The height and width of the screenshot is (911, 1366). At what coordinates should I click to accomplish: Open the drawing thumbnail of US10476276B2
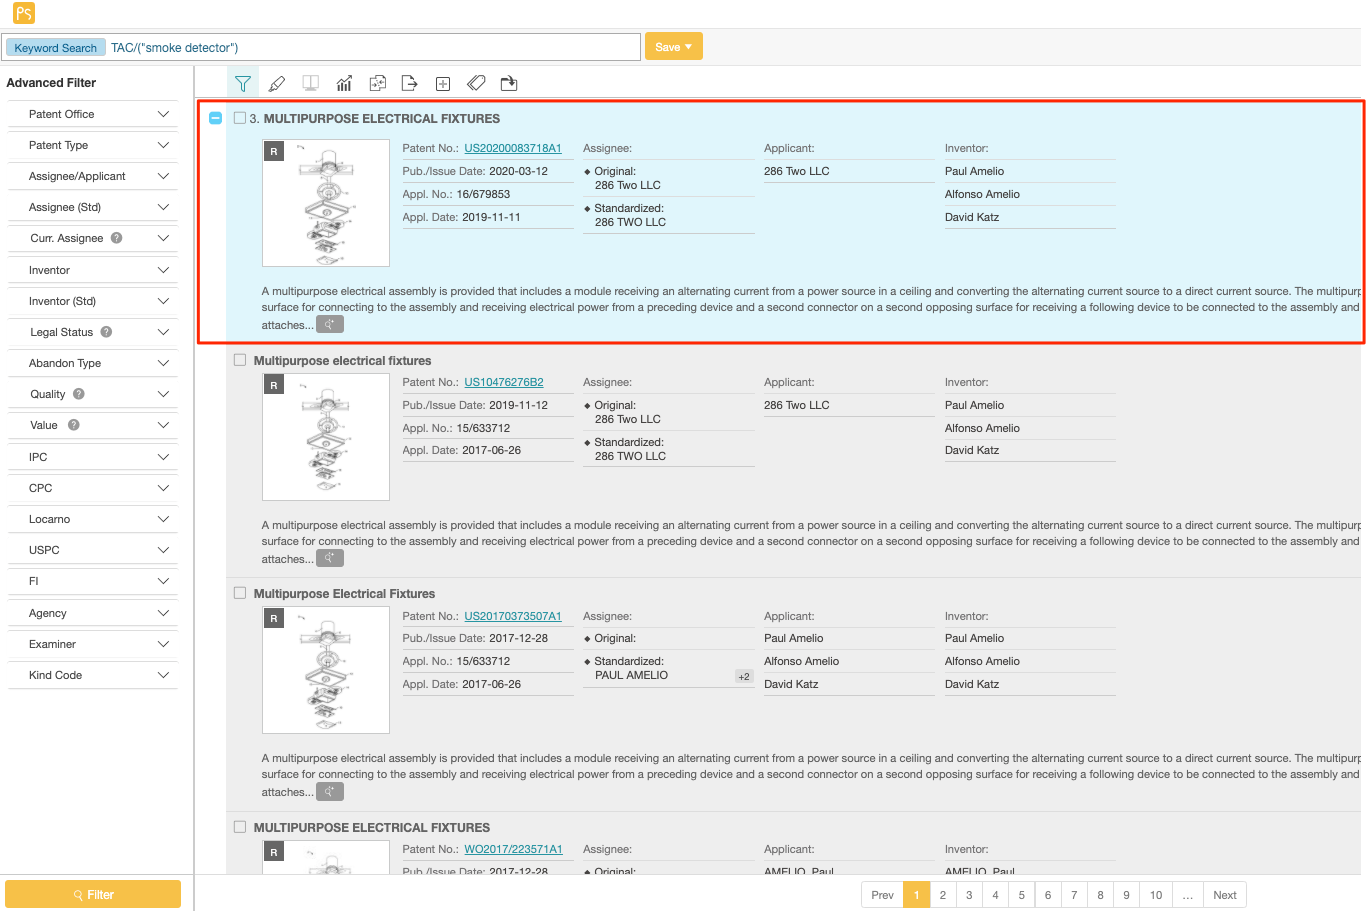tap(326, 437)
